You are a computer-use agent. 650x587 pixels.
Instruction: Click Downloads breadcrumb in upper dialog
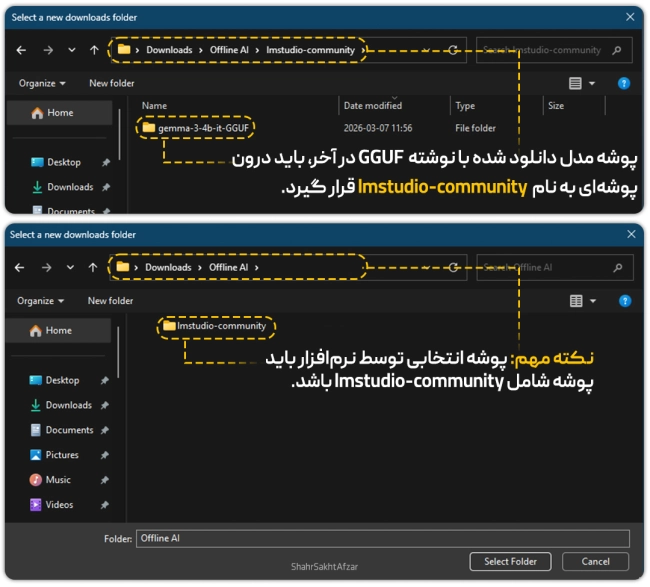(169, 50)
